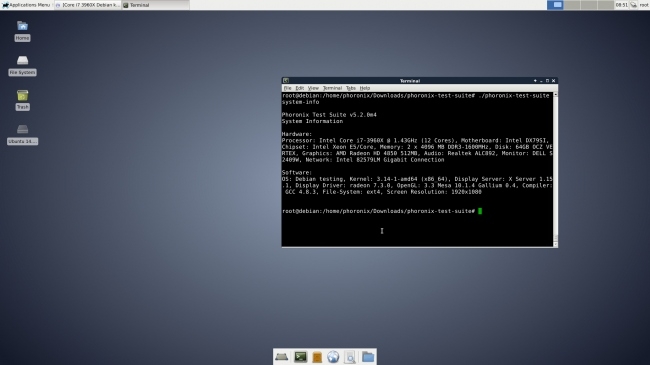Viewport: 650px width, 365px height.
Task: Click the terminal vertical scrollbar
Action: click(555, 170)
